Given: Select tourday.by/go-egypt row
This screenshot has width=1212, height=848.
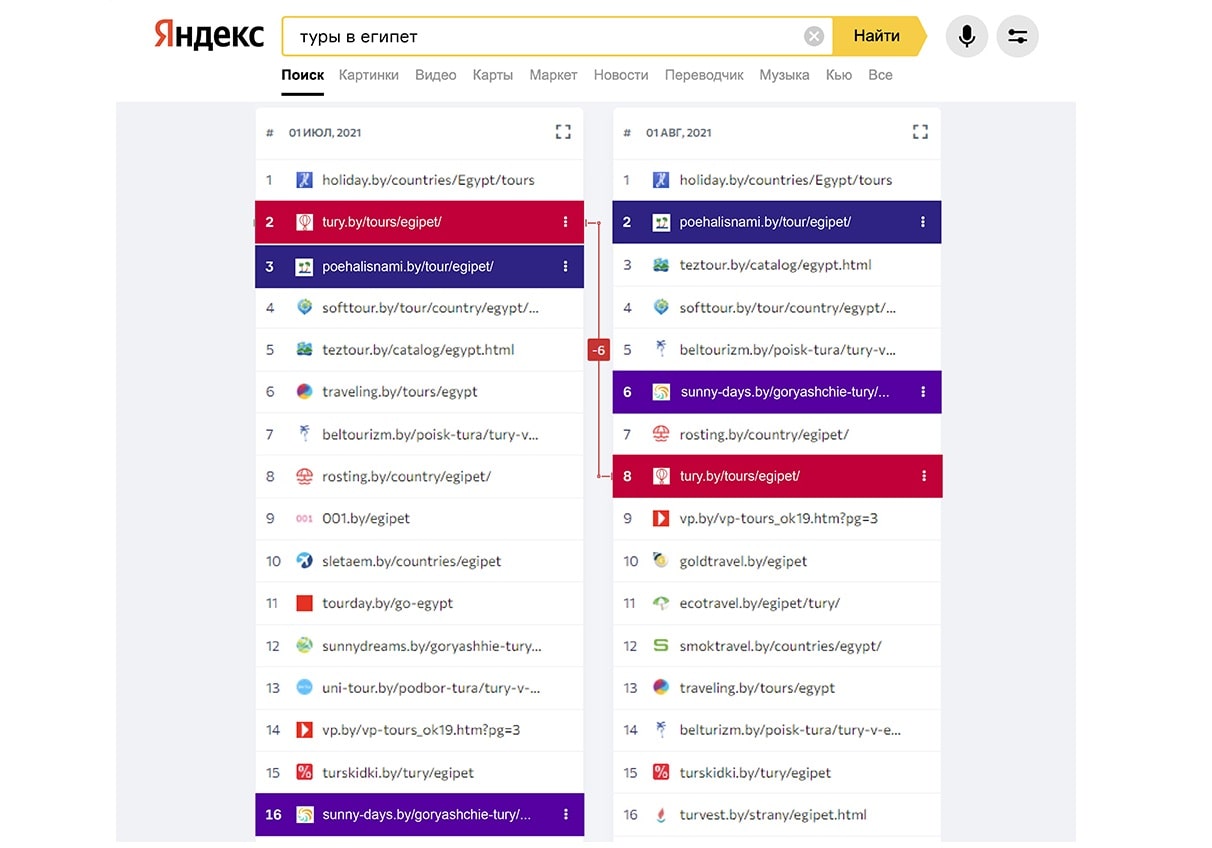Looking at the screenshot, I should [419, 603].
